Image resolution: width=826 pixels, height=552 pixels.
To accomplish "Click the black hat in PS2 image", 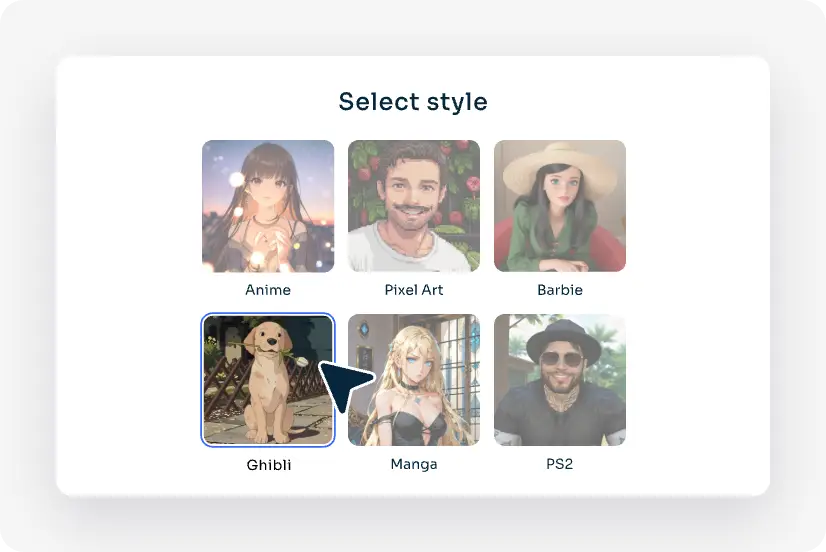I will pos(563,340).
